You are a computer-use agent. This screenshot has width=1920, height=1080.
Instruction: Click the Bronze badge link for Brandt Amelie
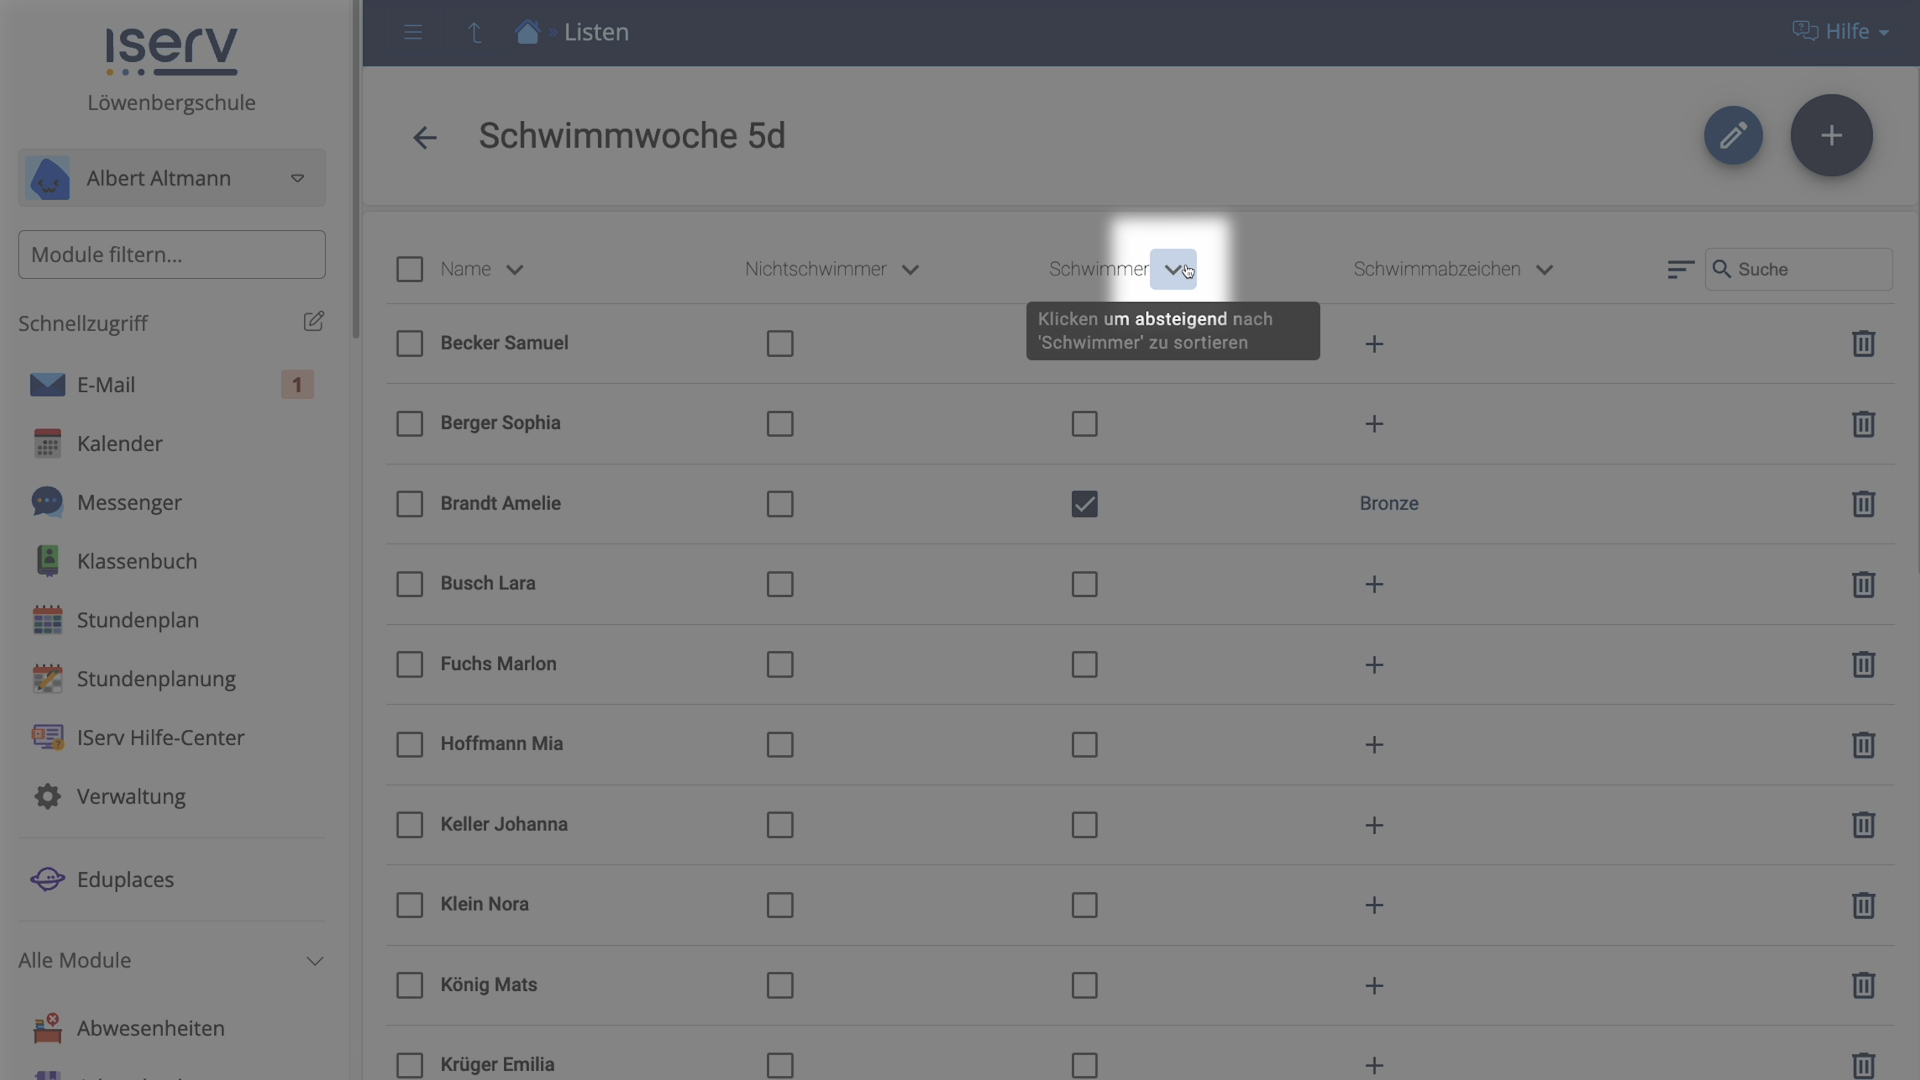click(1388, 504)
